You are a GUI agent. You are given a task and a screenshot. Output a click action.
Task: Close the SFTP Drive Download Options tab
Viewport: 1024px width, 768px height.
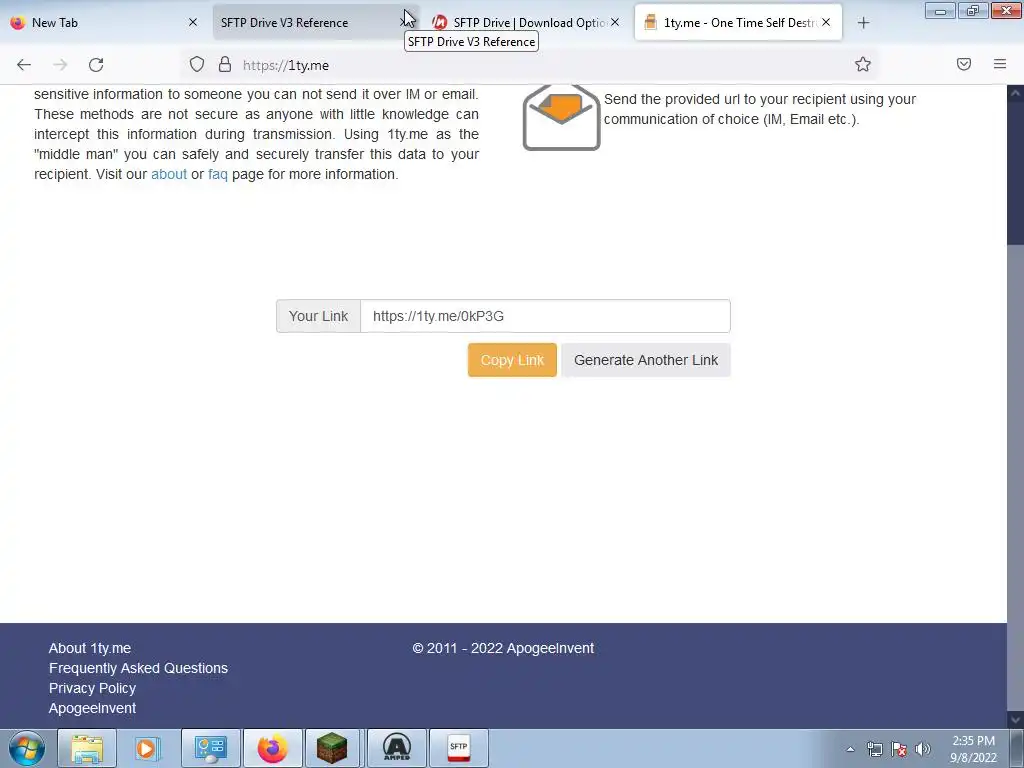coord(615,22)
